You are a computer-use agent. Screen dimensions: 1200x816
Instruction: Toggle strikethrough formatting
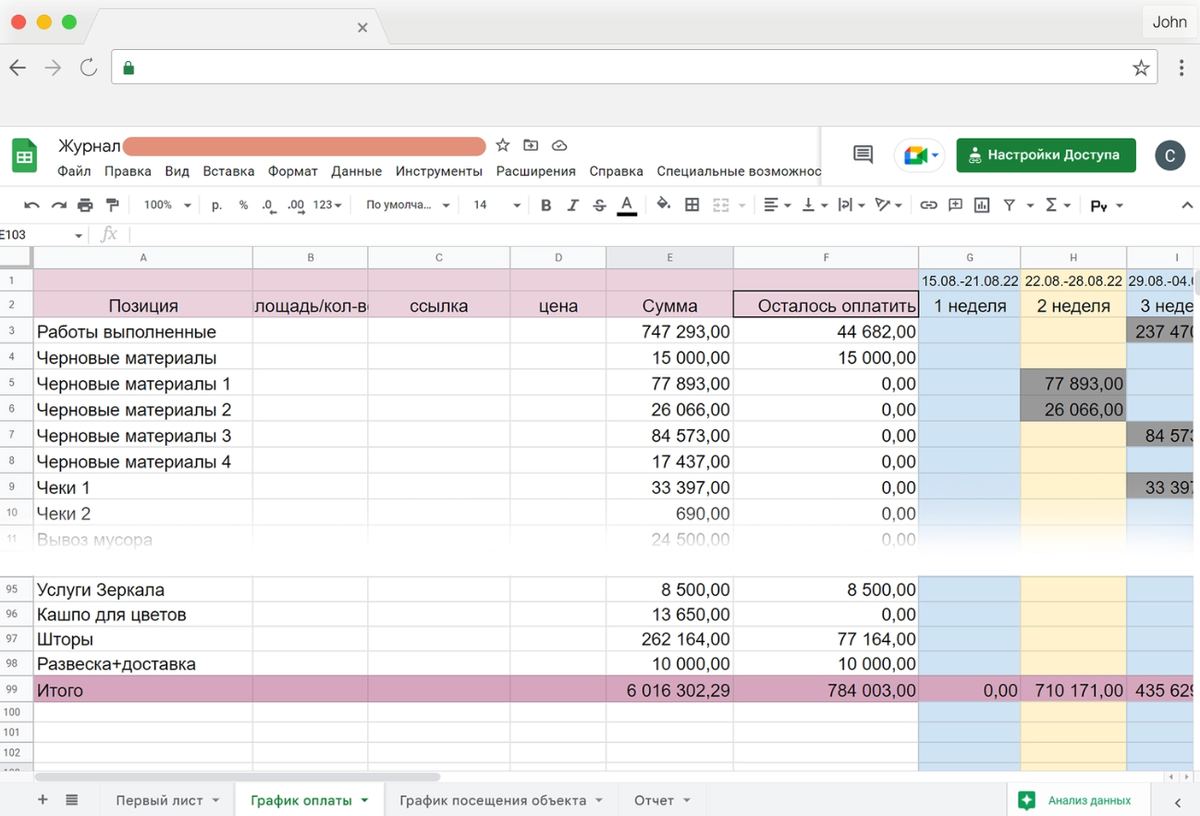click(x=599, y=205)
